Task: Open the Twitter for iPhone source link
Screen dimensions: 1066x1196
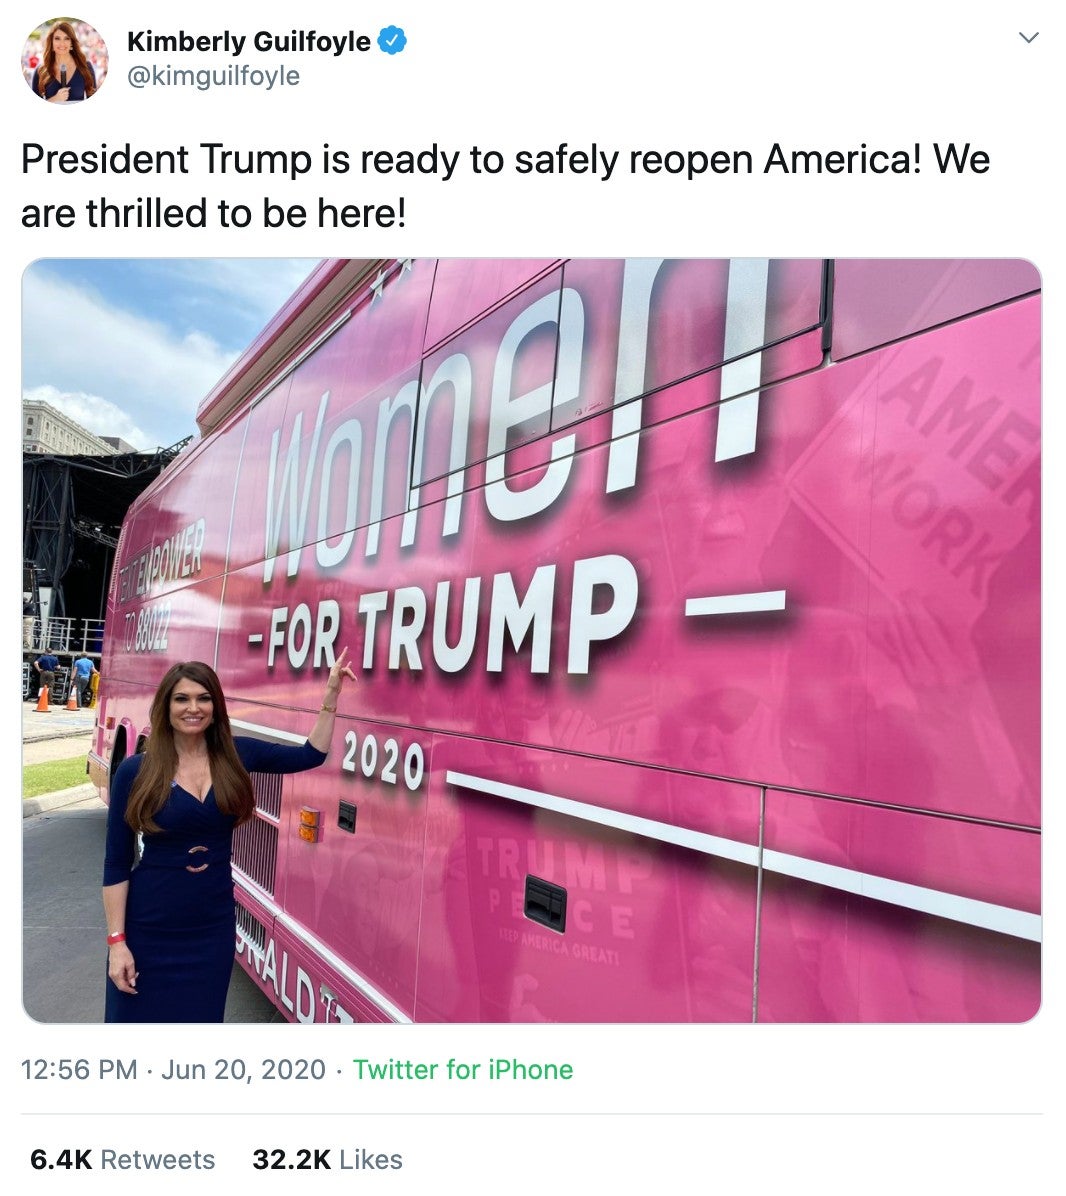Action: click(x=463, y=1069)
